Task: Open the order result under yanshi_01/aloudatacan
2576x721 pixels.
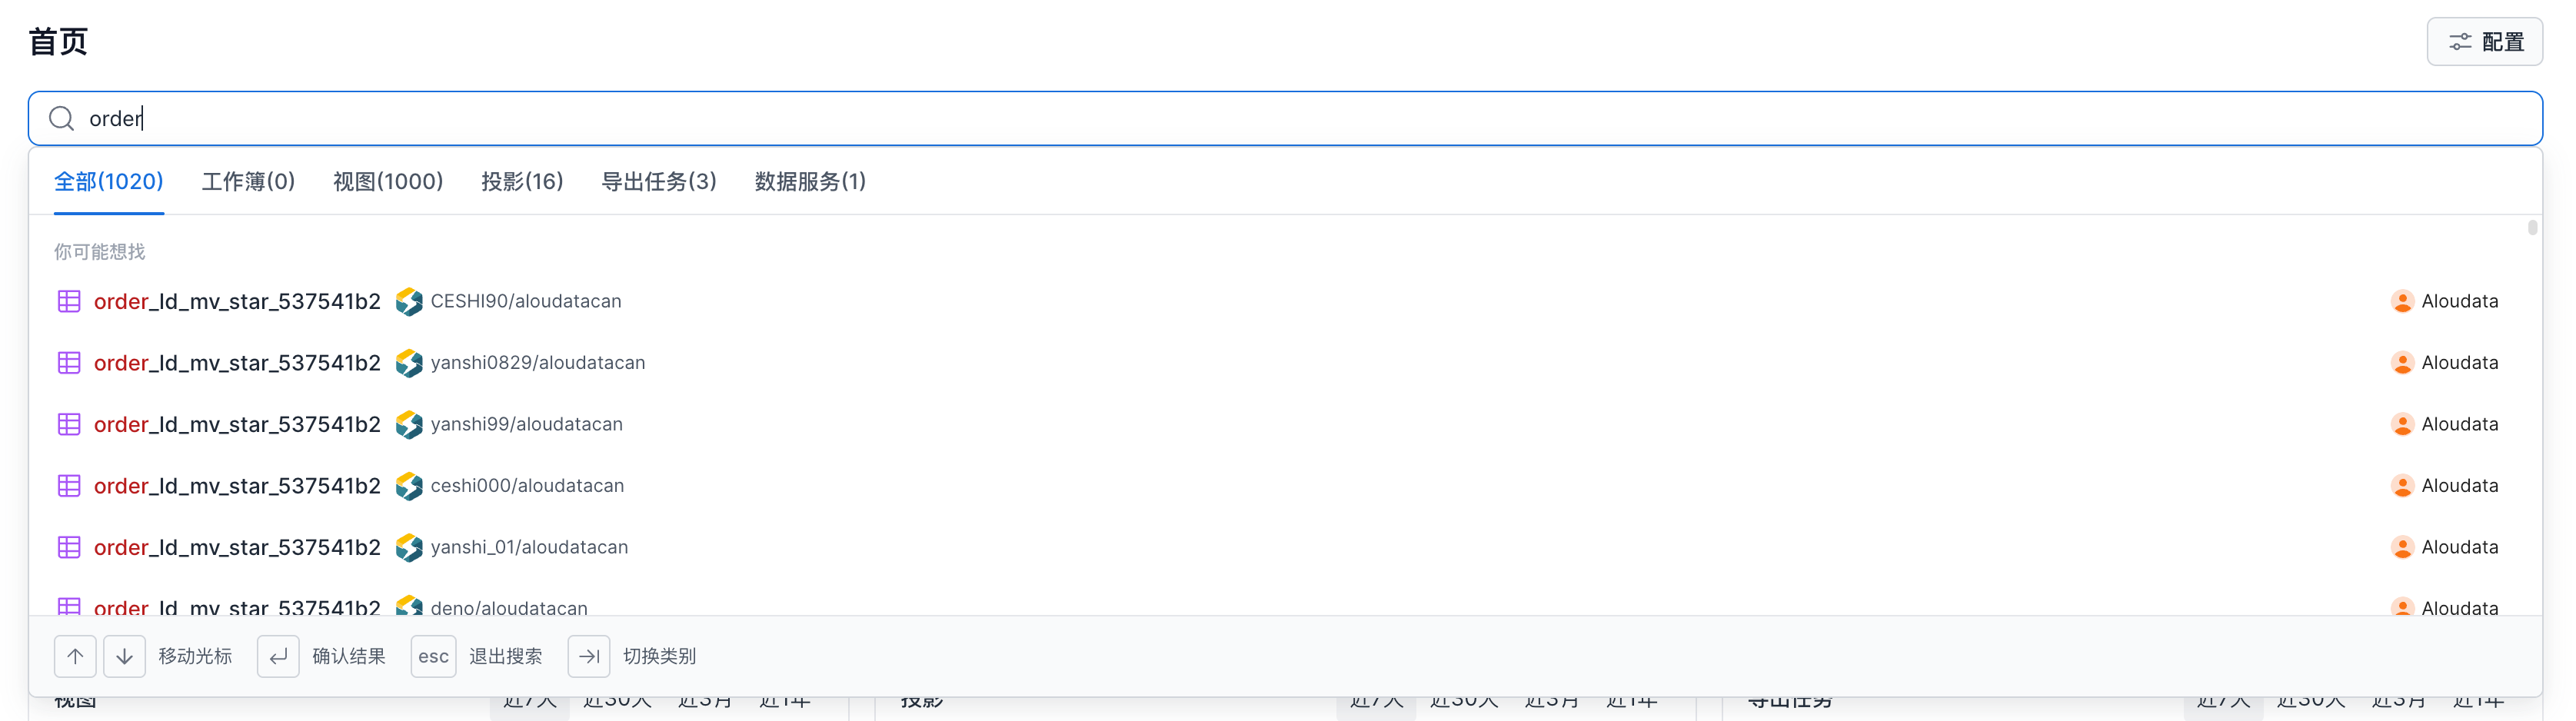Action: click(237, 547)
